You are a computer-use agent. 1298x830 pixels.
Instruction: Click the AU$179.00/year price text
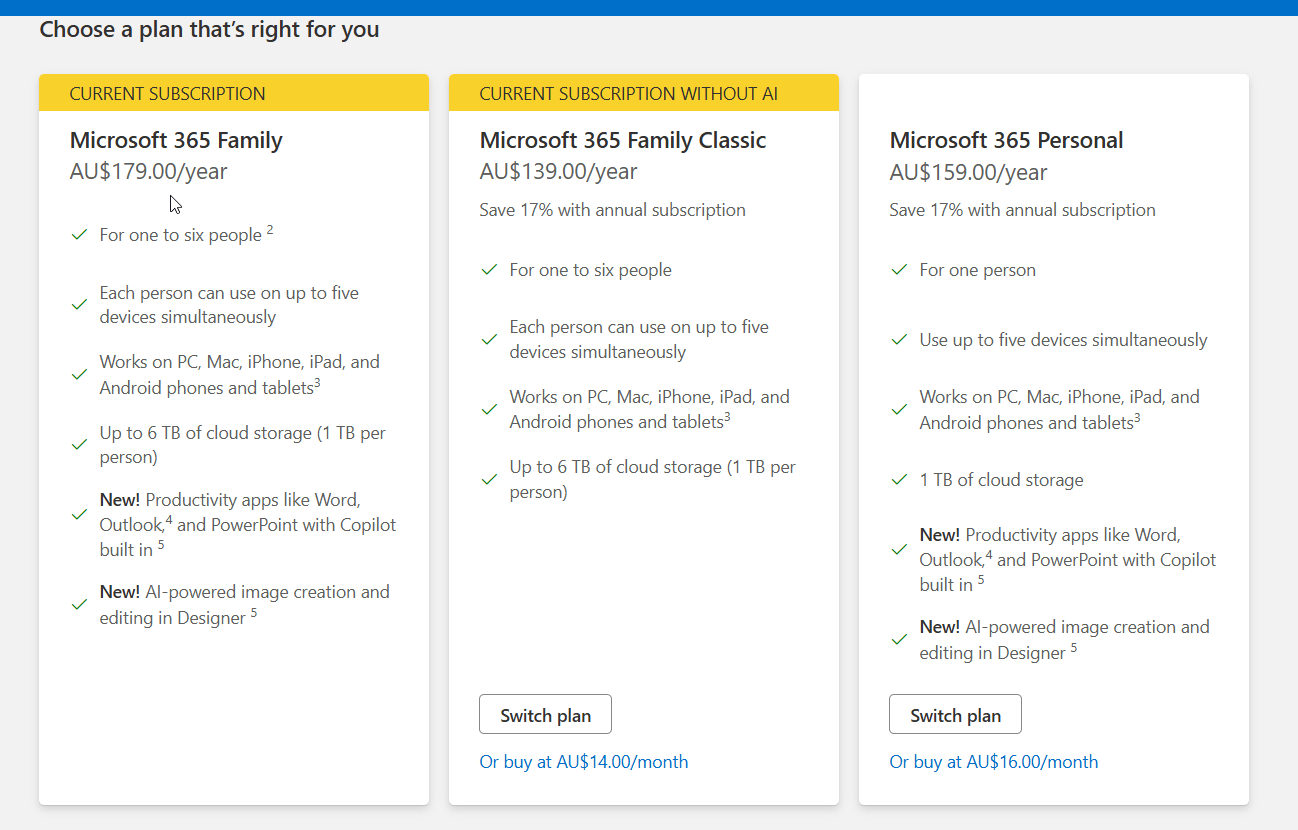149,171
